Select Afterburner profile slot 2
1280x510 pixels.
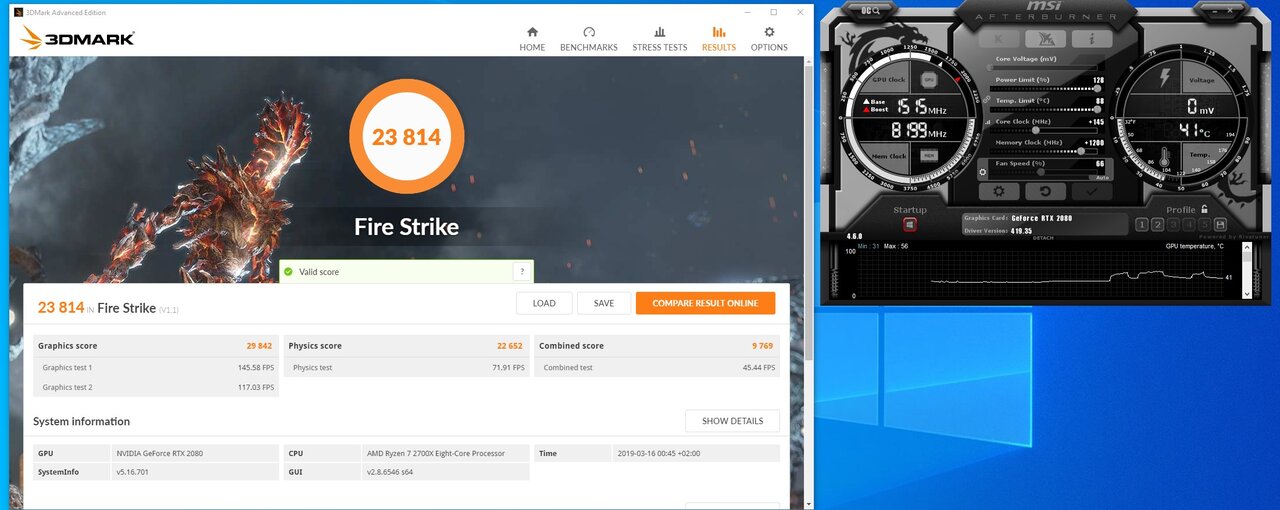click(x=1158, y=224)
